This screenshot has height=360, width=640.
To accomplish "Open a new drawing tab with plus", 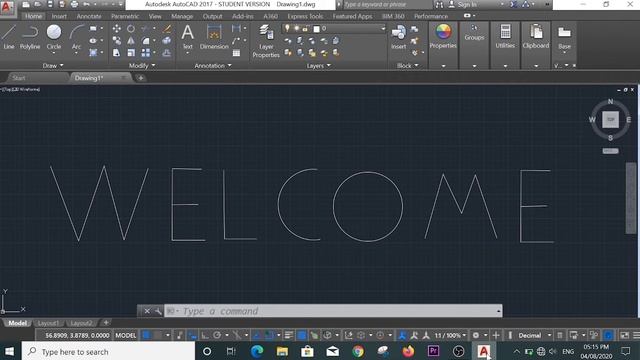I will tap(140, 78).
